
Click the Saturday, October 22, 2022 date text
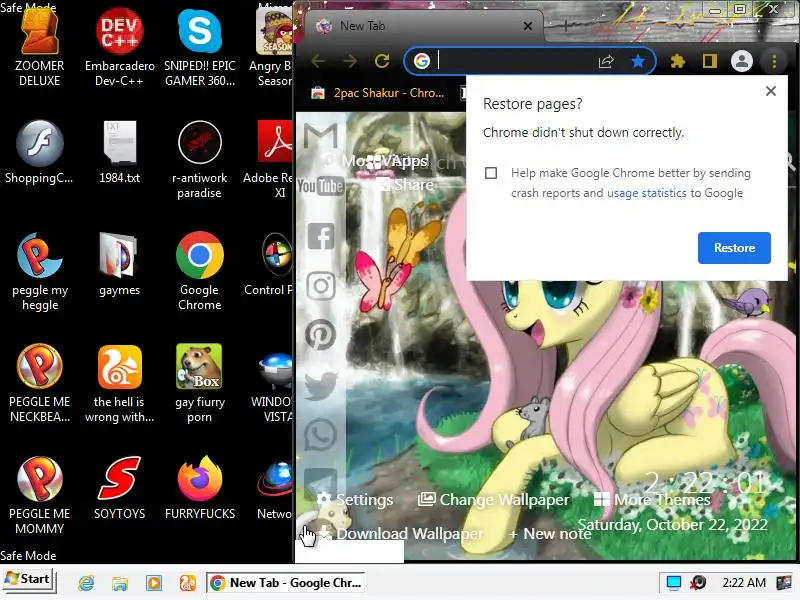672,524
